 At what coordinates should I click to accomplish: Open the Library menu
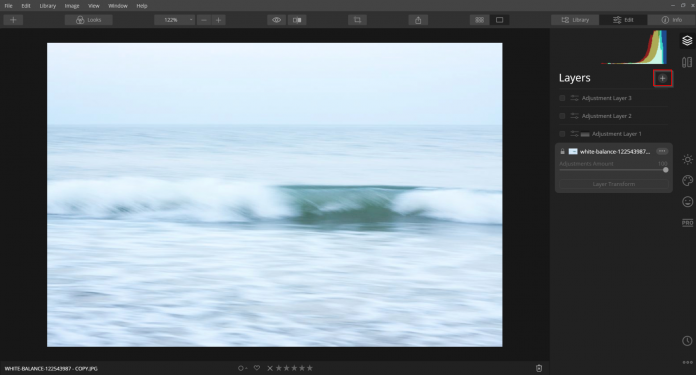pos(47,6)
